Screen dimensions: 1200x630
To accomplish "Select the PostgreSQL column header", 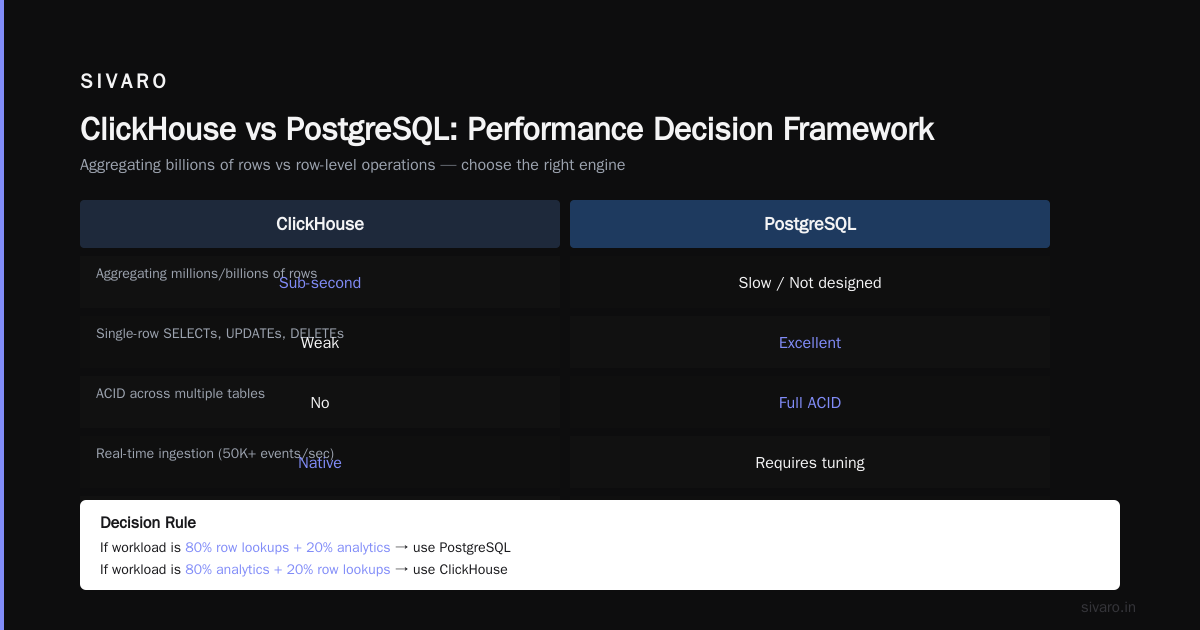I will point(810,224).
